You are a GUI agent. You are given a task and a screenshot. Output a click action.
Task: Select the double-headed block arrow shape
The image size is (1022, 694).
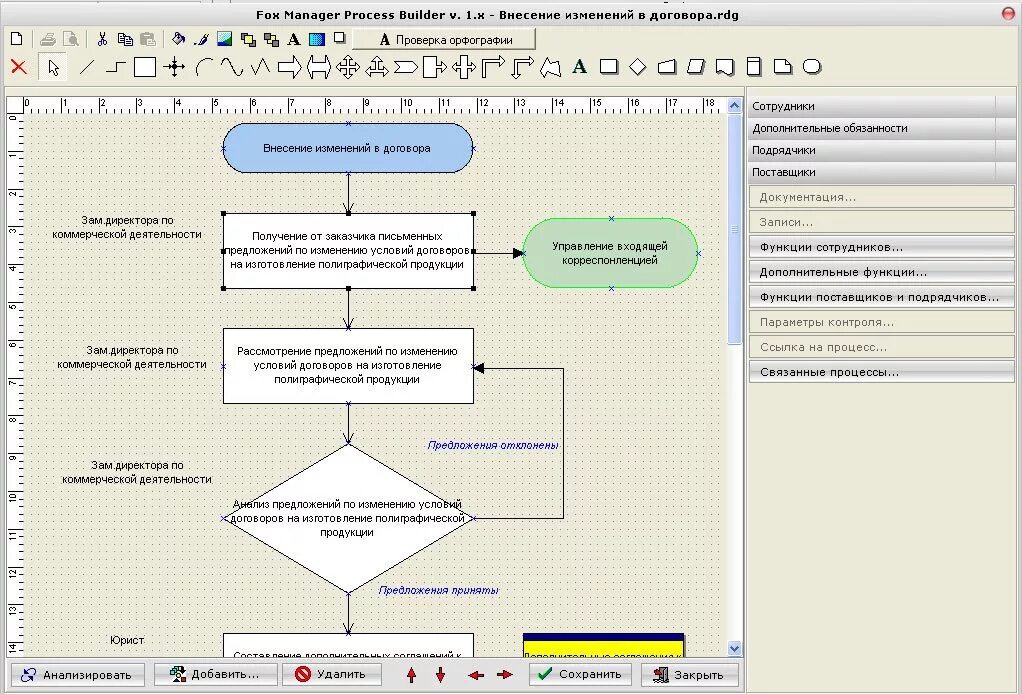pos(319,66)
